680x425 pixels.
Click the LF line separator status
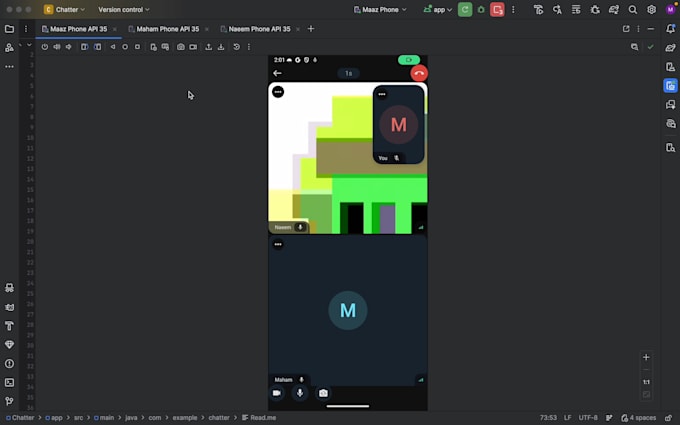567,418
